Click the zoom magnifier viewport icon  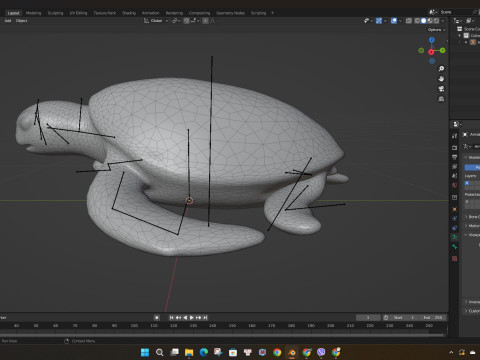pos(441,69)
